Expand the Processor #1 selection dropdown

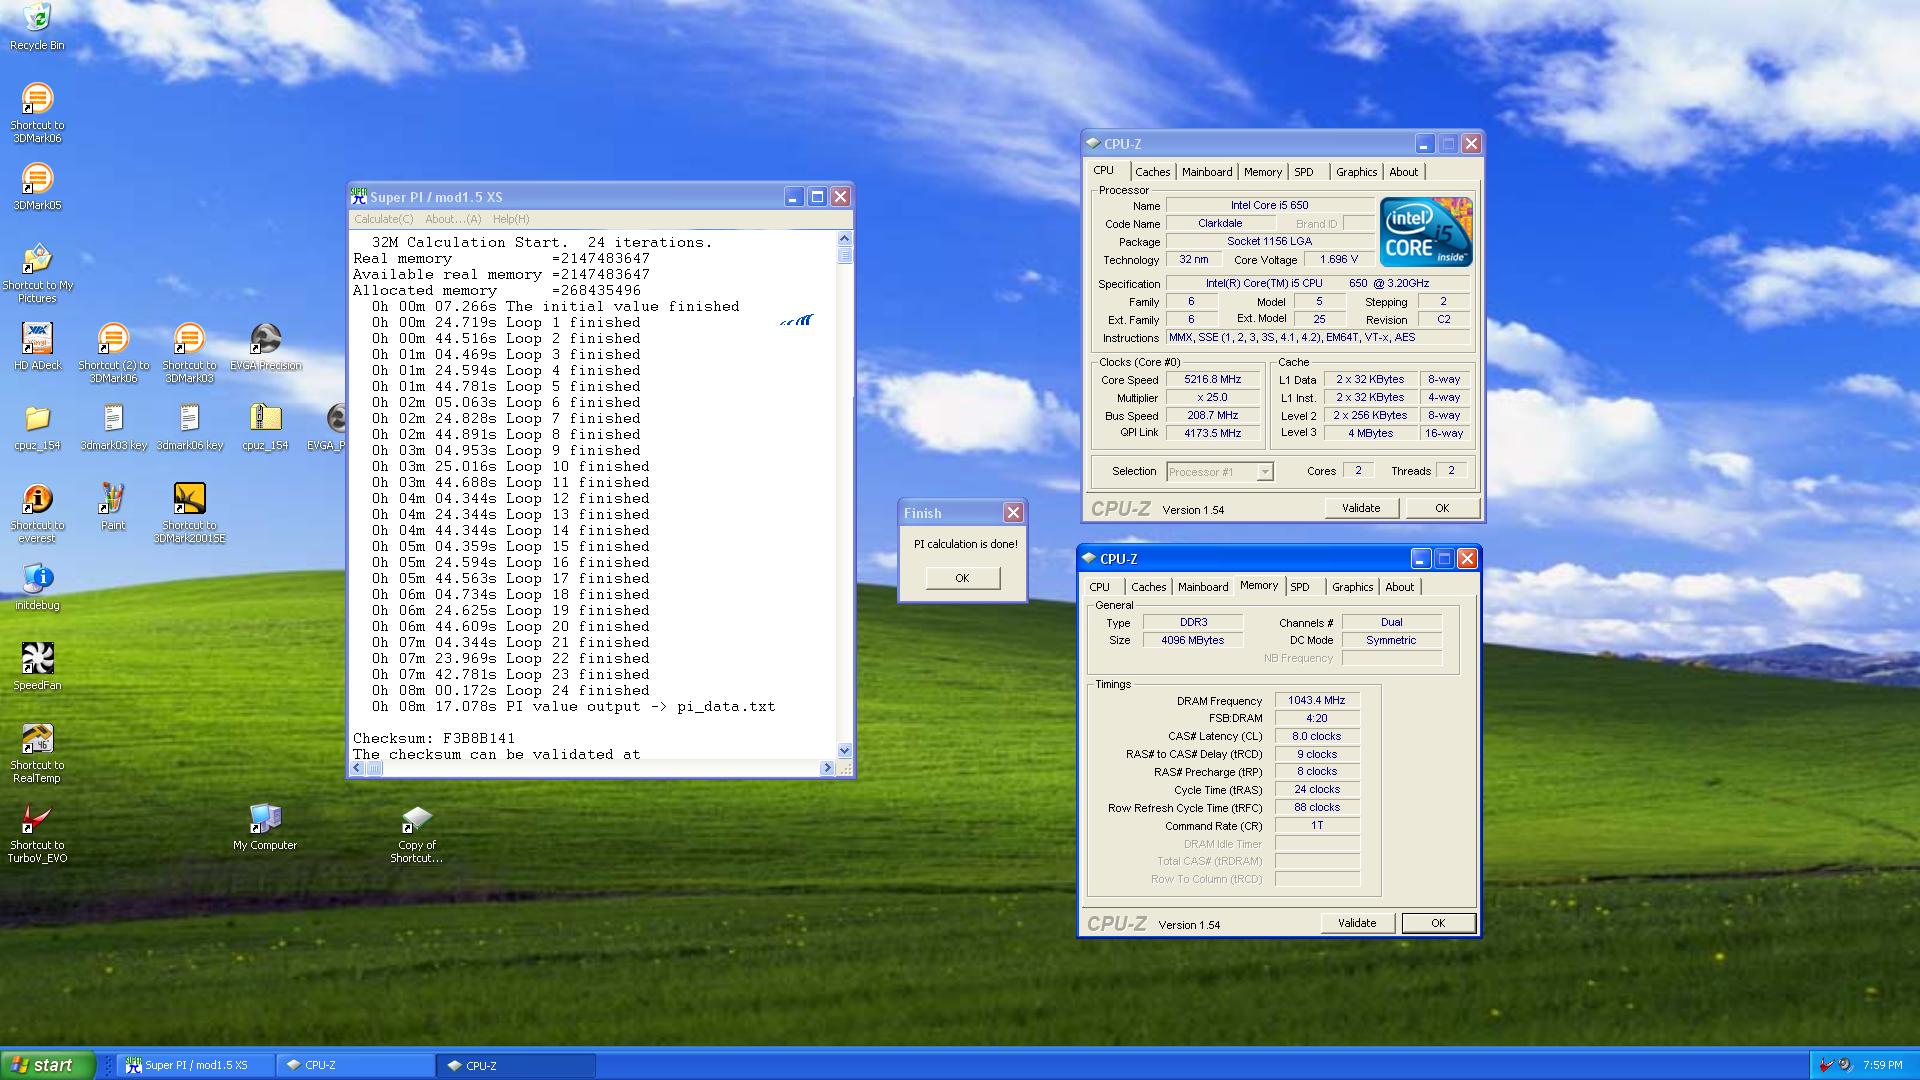click(1264, 472)
